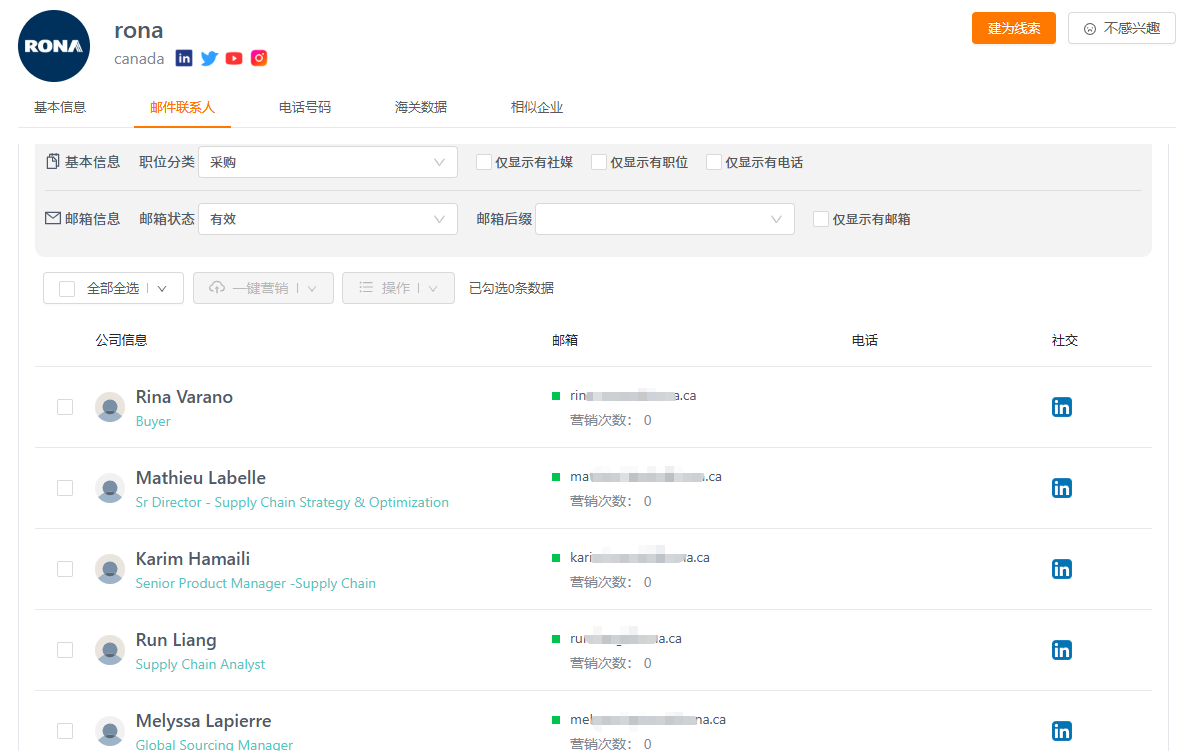Click Mathieu Labelle's masked email address
This screenshot has width=1179, height=751.
[646, 477]
